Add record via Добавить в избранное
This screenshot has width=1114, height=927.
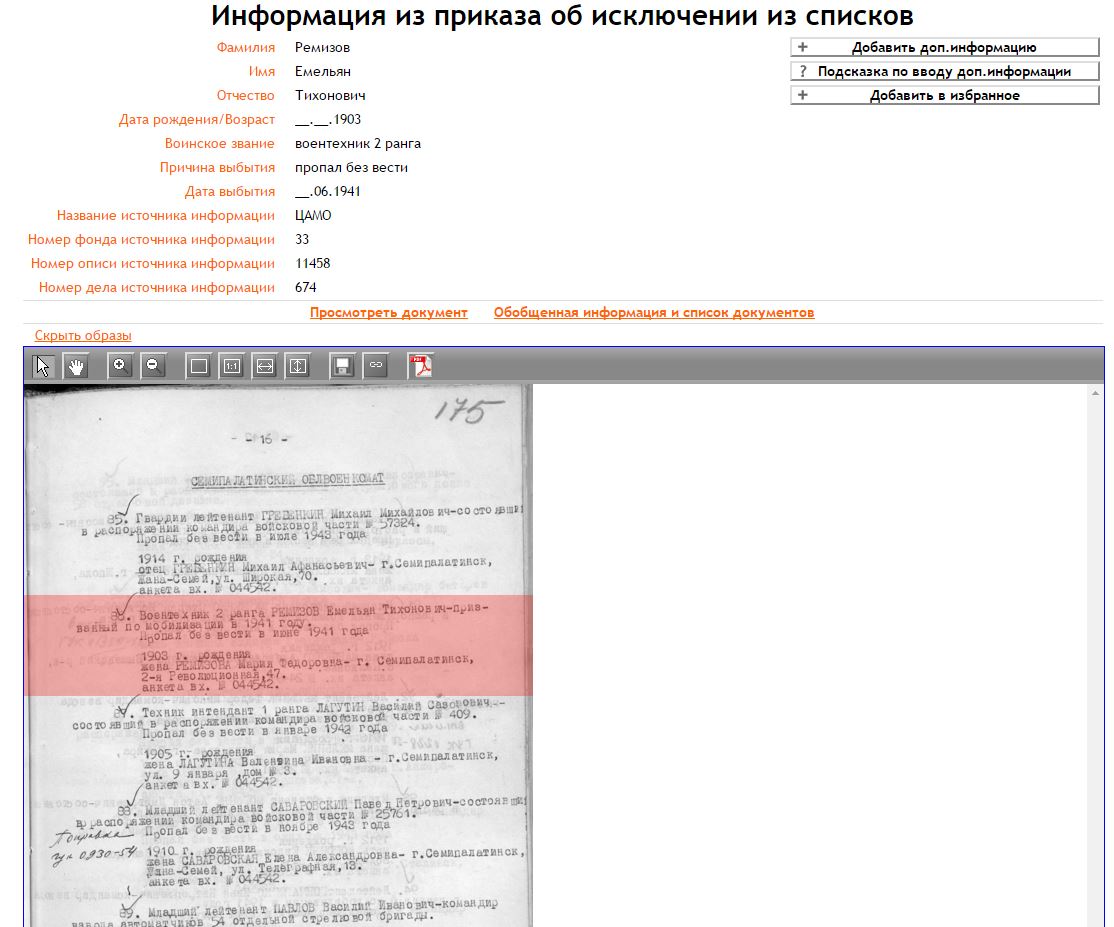point(945,95)
